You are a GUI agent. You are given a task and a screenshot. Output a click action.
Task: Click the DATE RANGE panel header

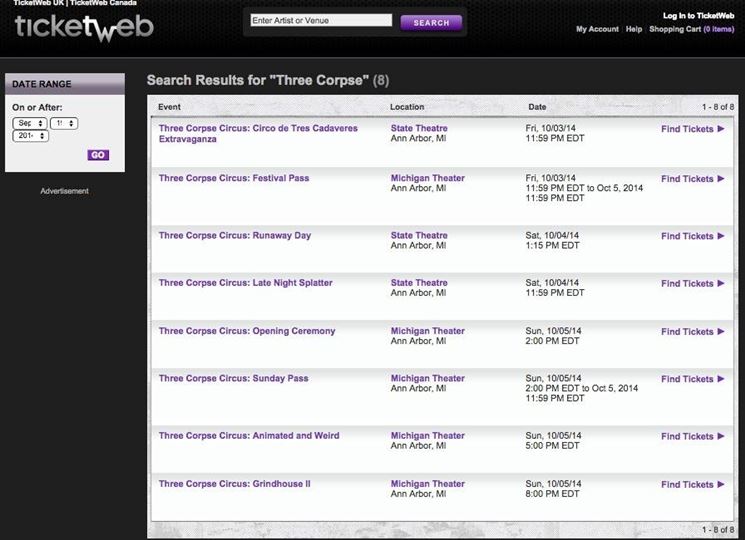(65, 84)
